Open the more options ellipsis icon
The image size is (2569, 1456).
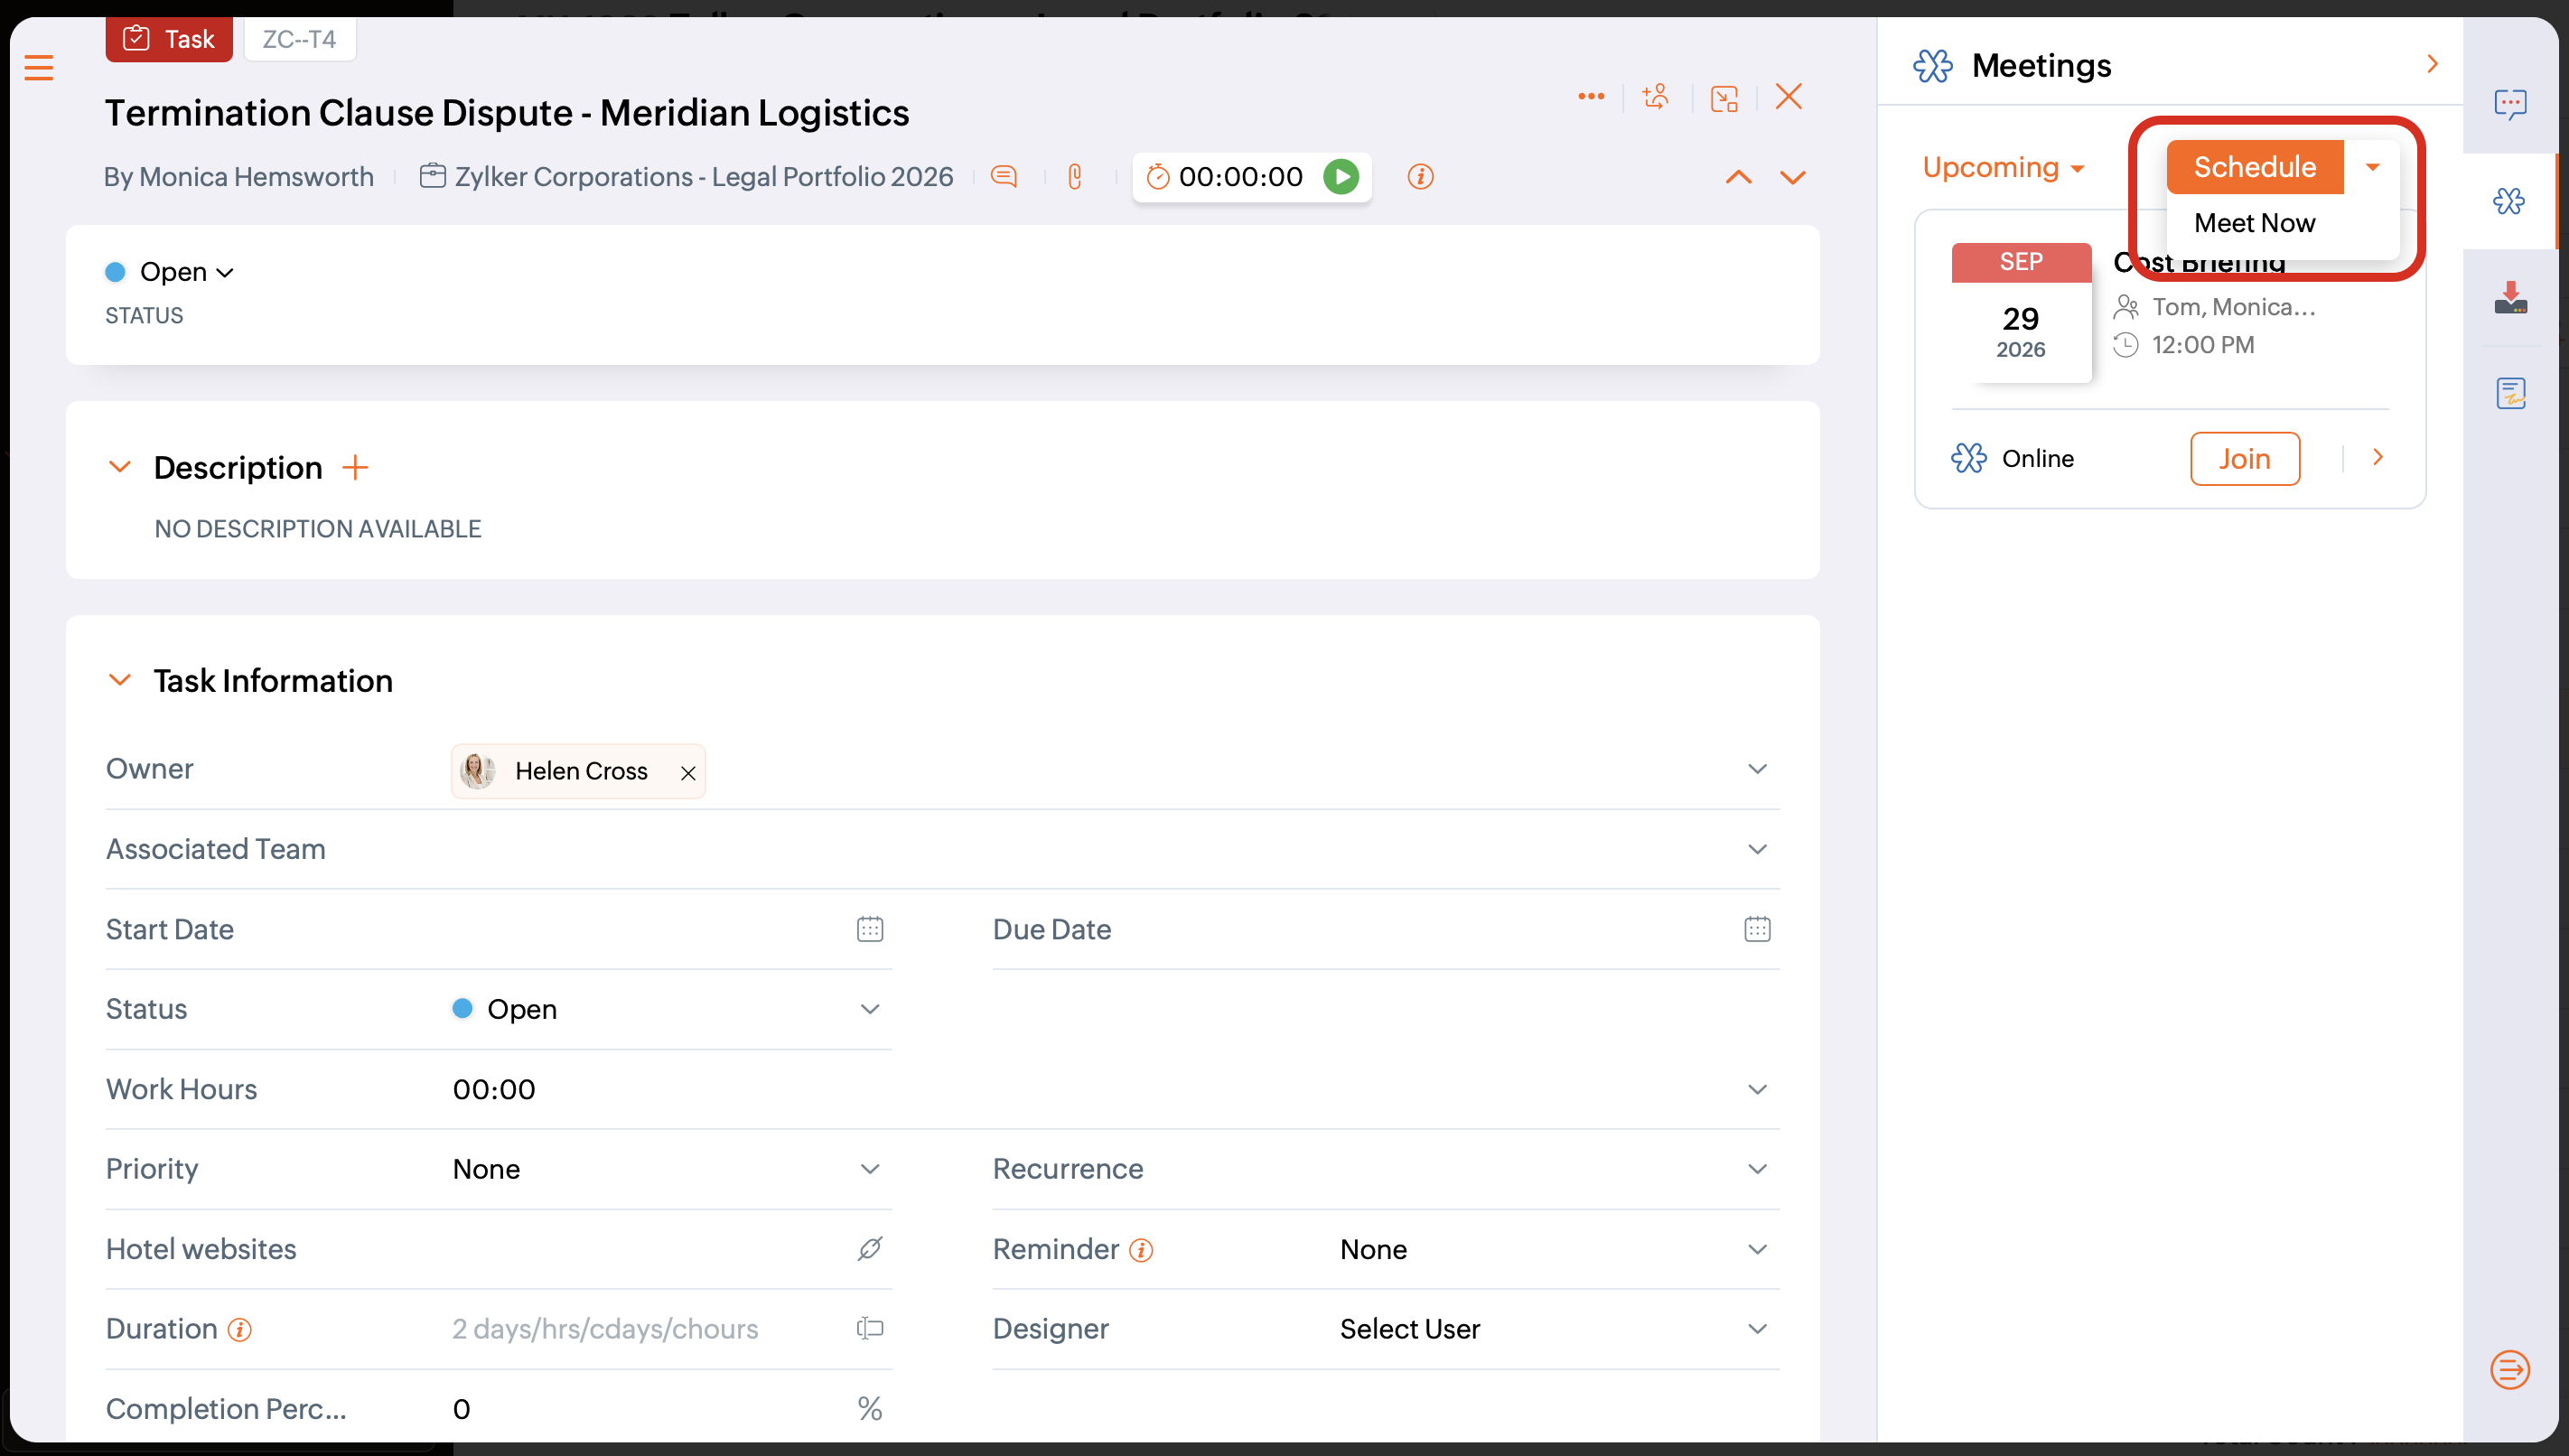(x=1591, y=96)
